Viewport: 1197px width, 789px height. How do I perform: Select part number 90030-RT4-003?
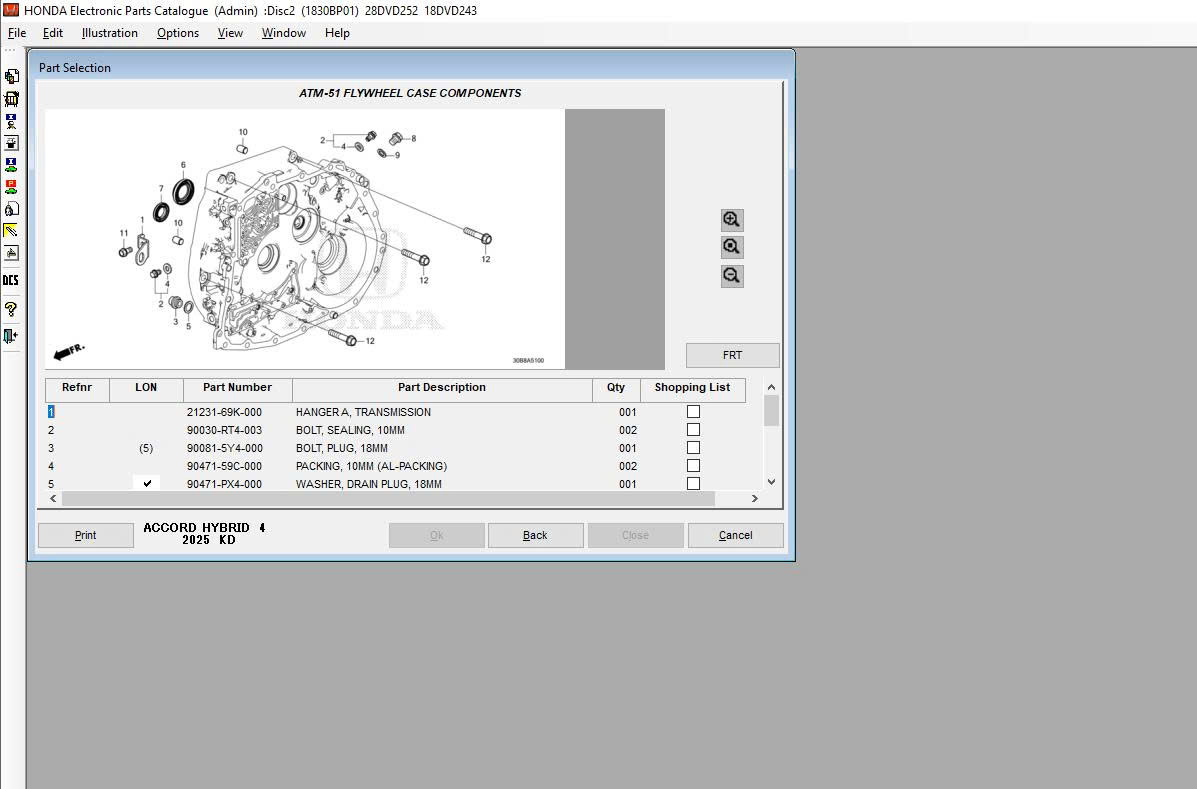tap(224, 430)
